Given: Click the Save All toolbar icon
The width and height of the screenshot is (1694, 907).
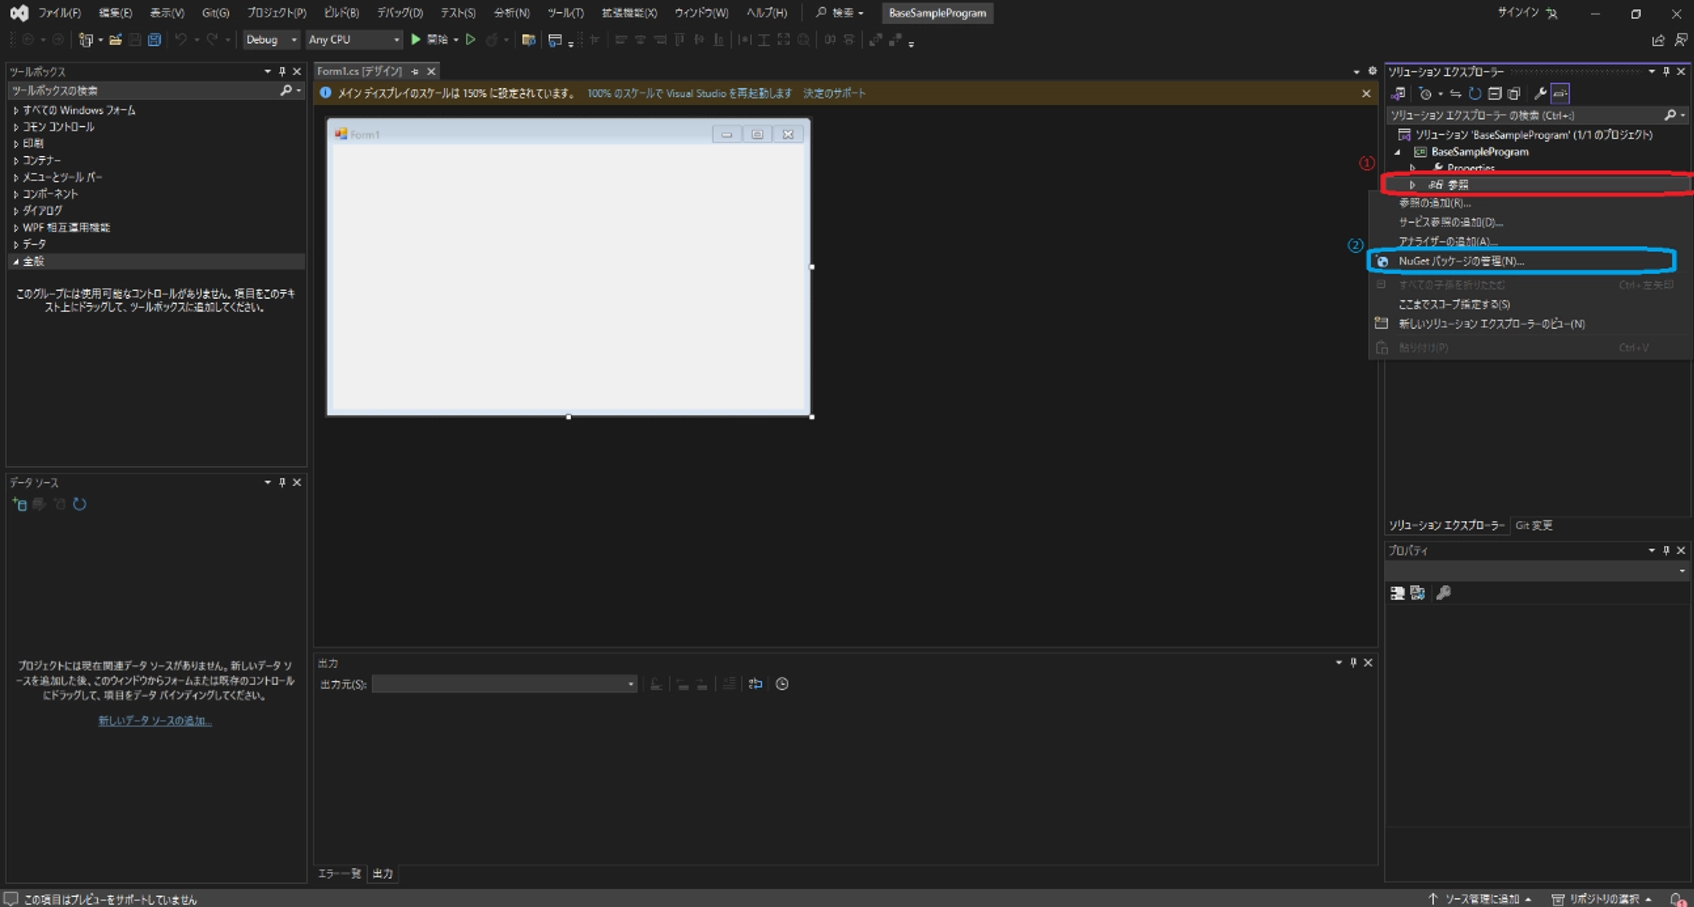Looking at the screenshot, I should click(x=154, y=40).
